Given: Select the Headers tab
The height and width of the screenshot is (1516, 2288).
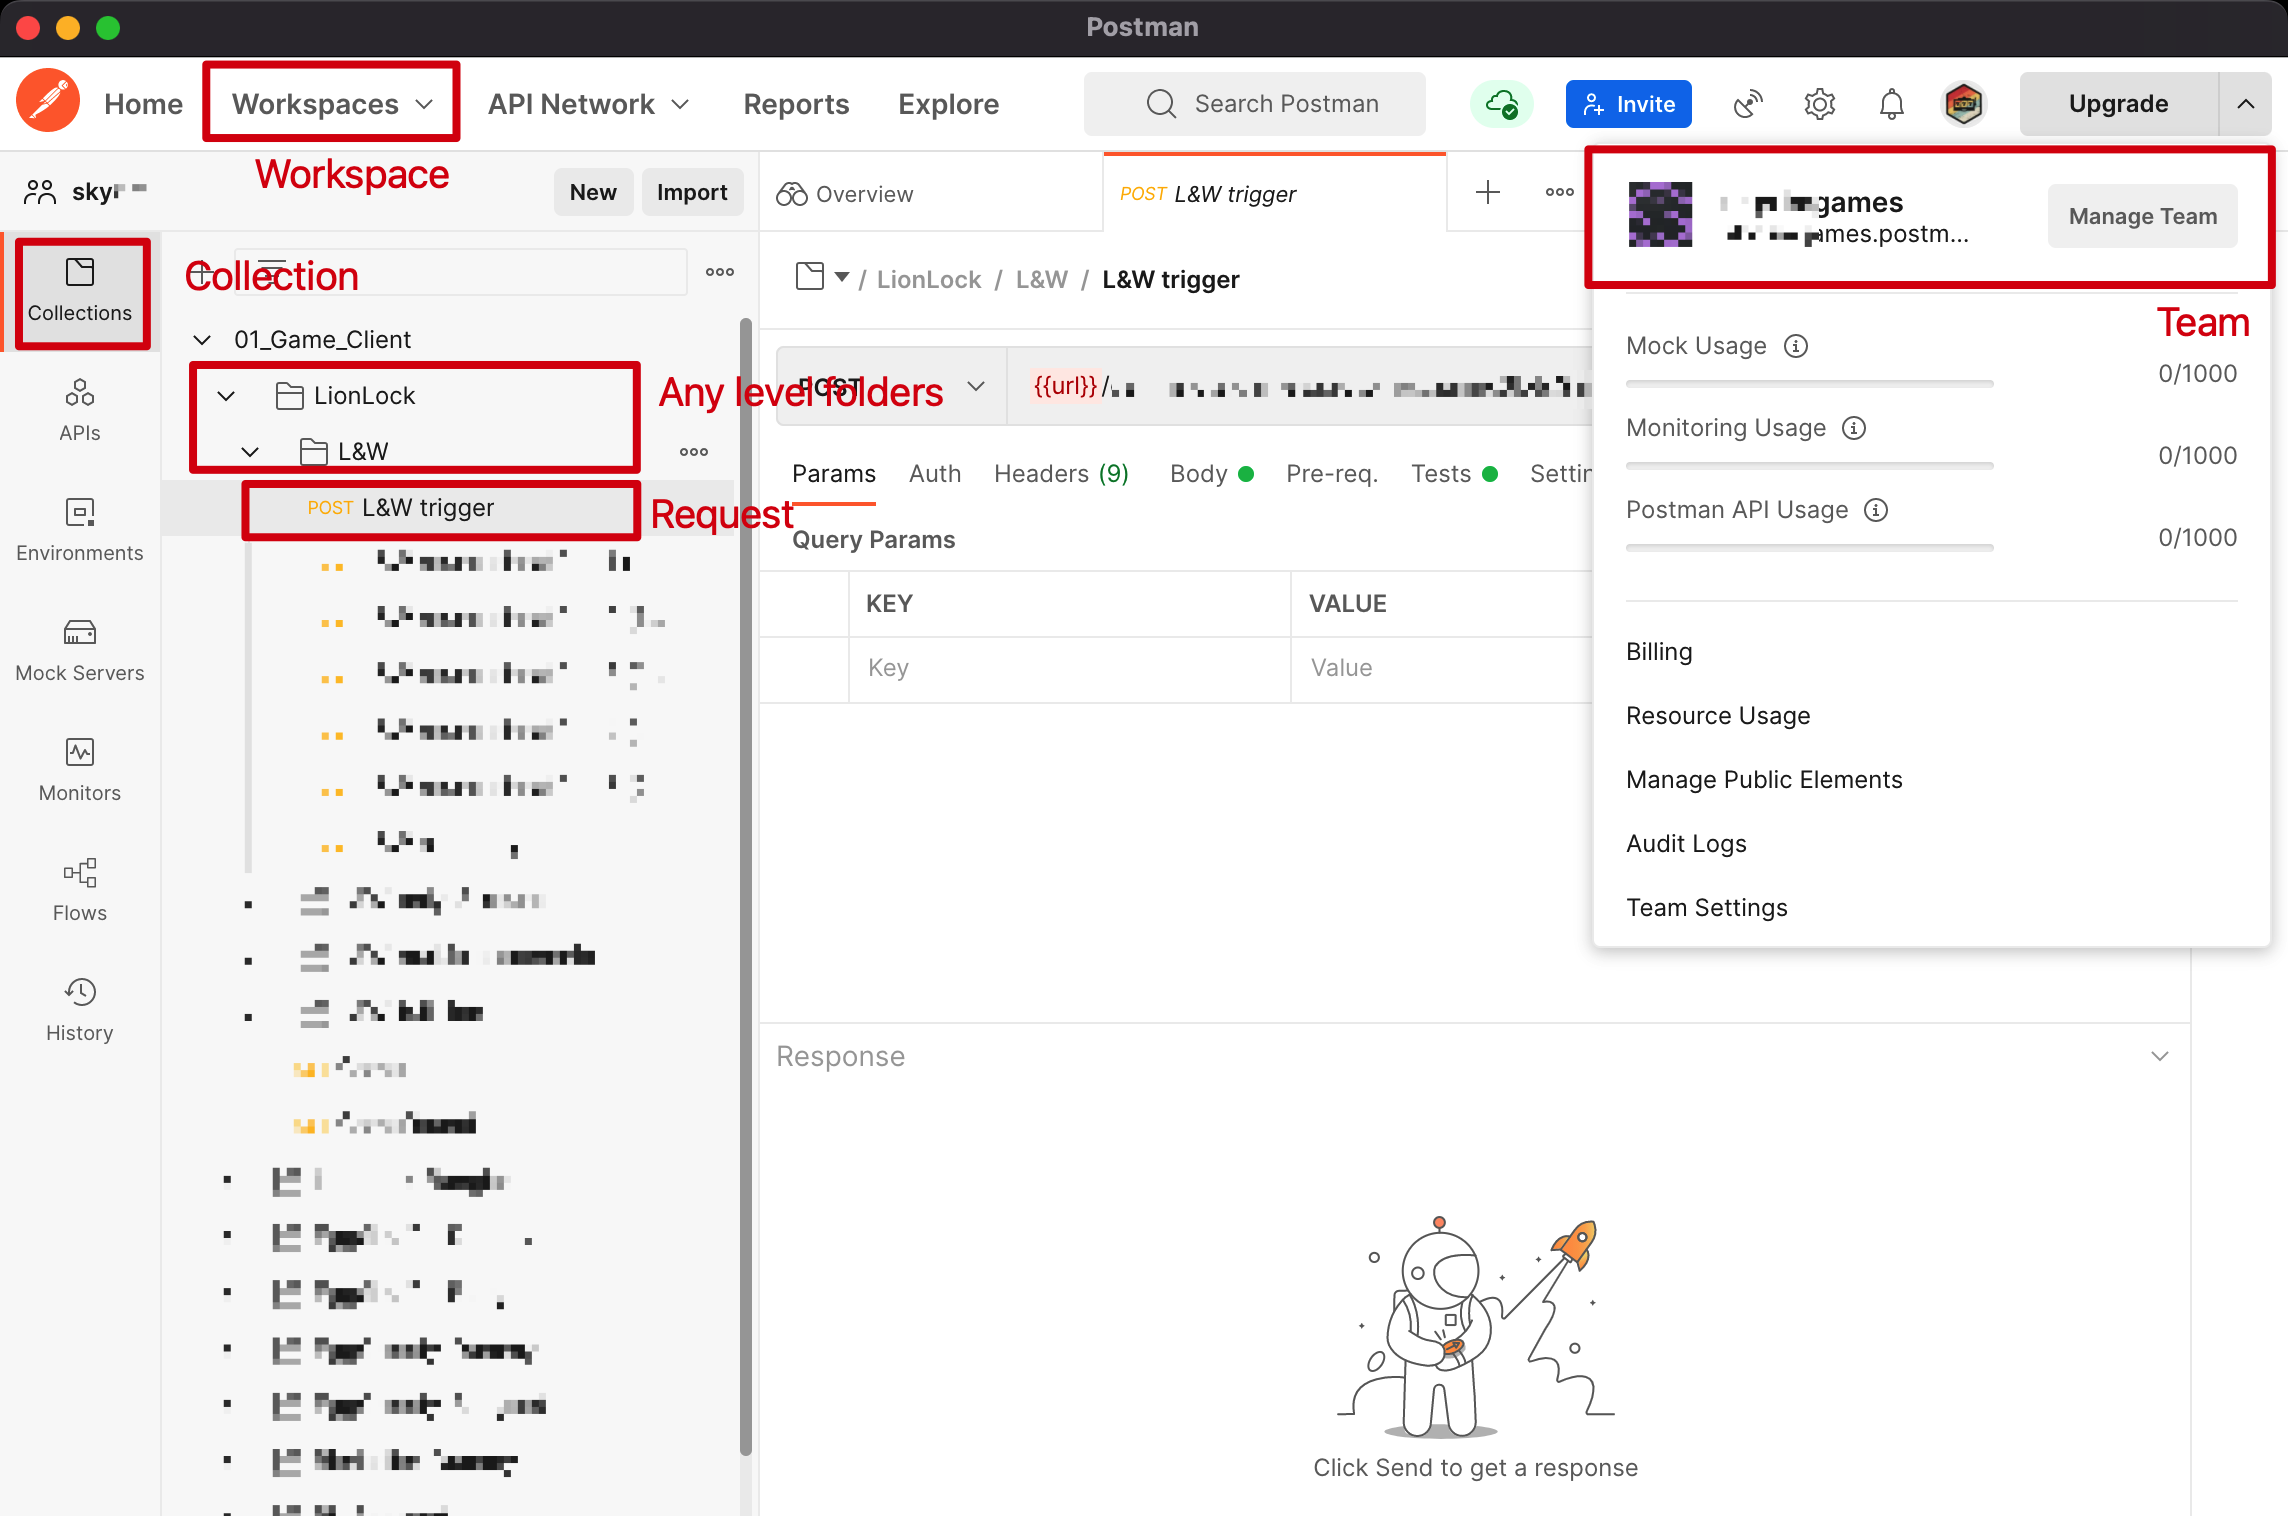Looking at the screenshot, I should point(1061,474).
